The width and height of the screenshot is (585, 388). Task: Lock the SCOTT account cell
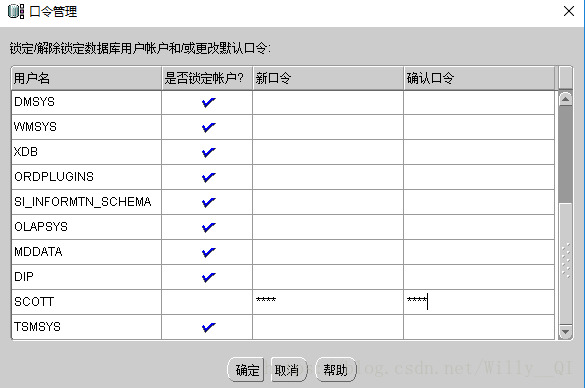207,302
